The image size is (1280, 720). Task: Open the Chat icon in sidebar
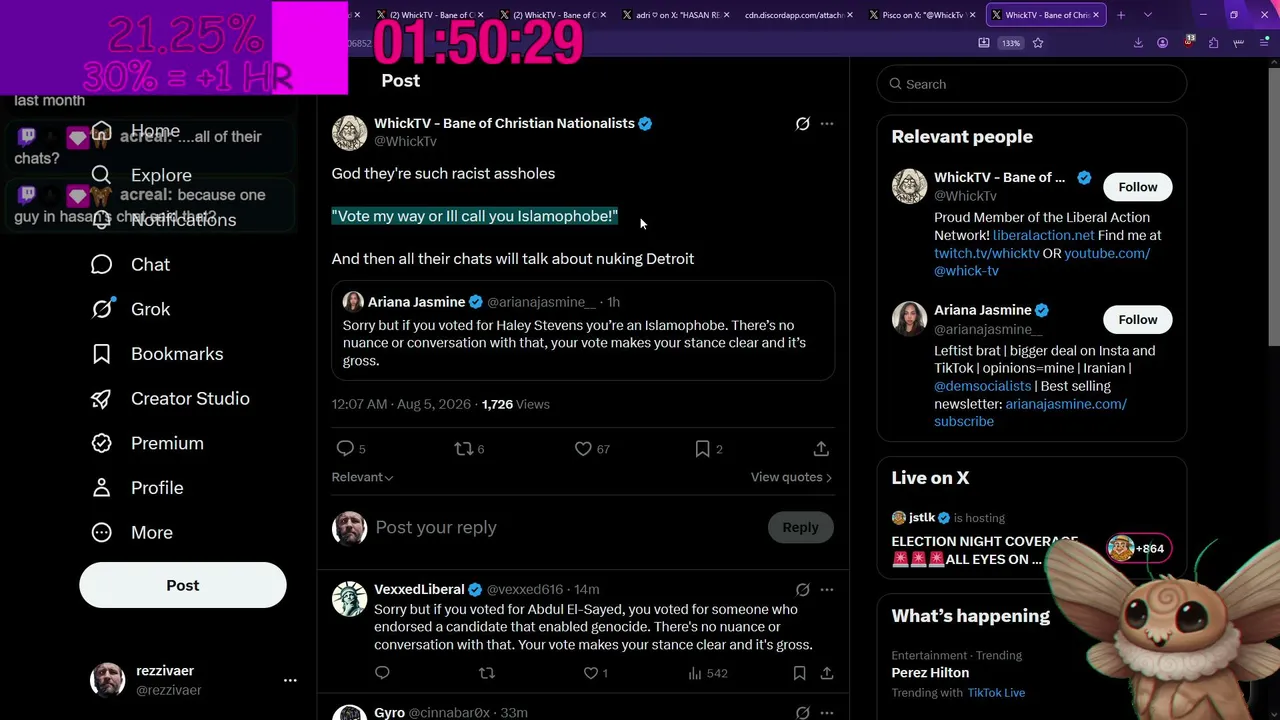click(101, 264)
